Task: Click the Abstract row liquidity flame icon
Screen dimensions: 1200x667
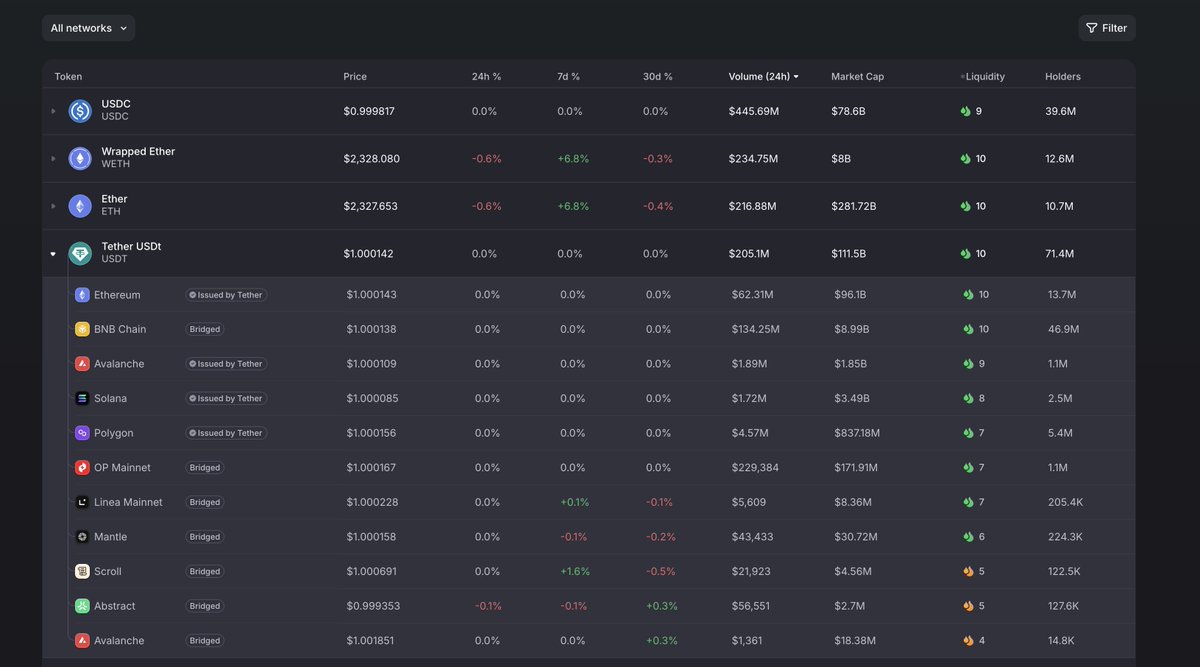Action: (x=968, y=606)
